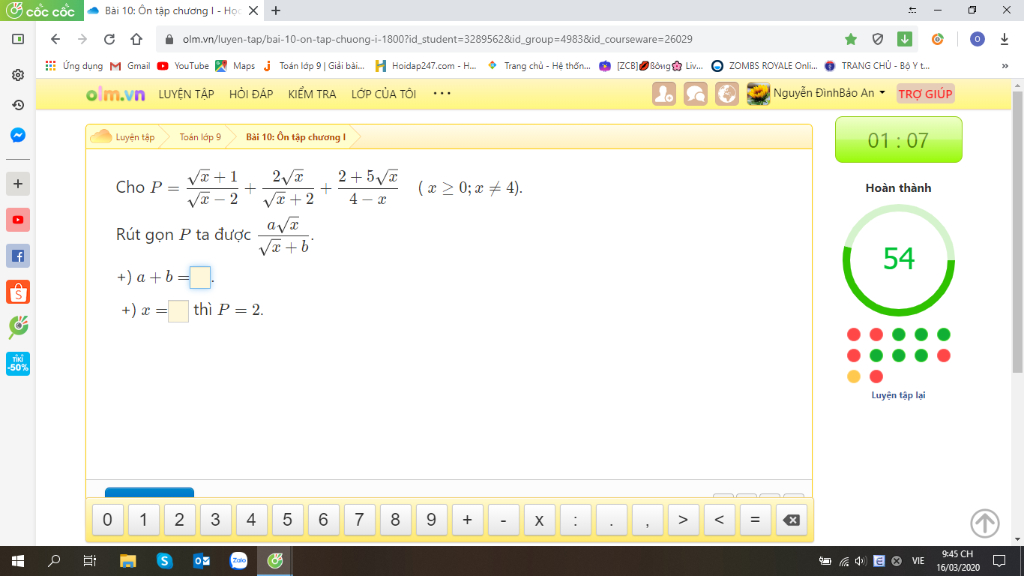Viewport: 1024px width, 576px height.
Task: Bookmark this page with the star
Action: point(850,39)
